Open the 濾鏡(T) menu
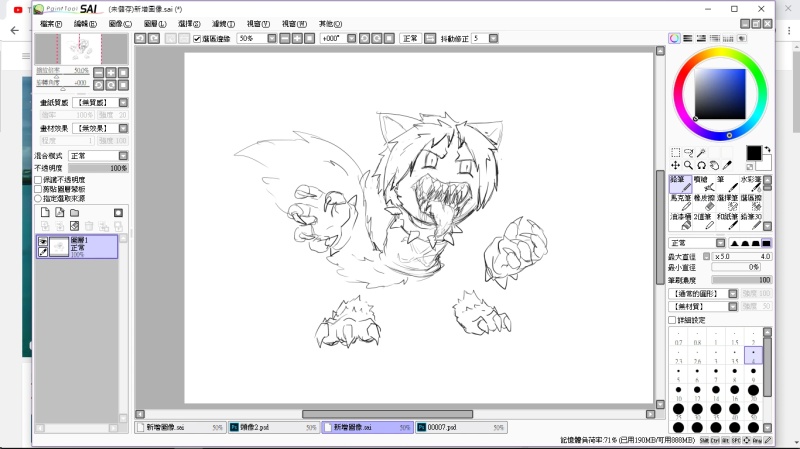 [x=223, y=24]
